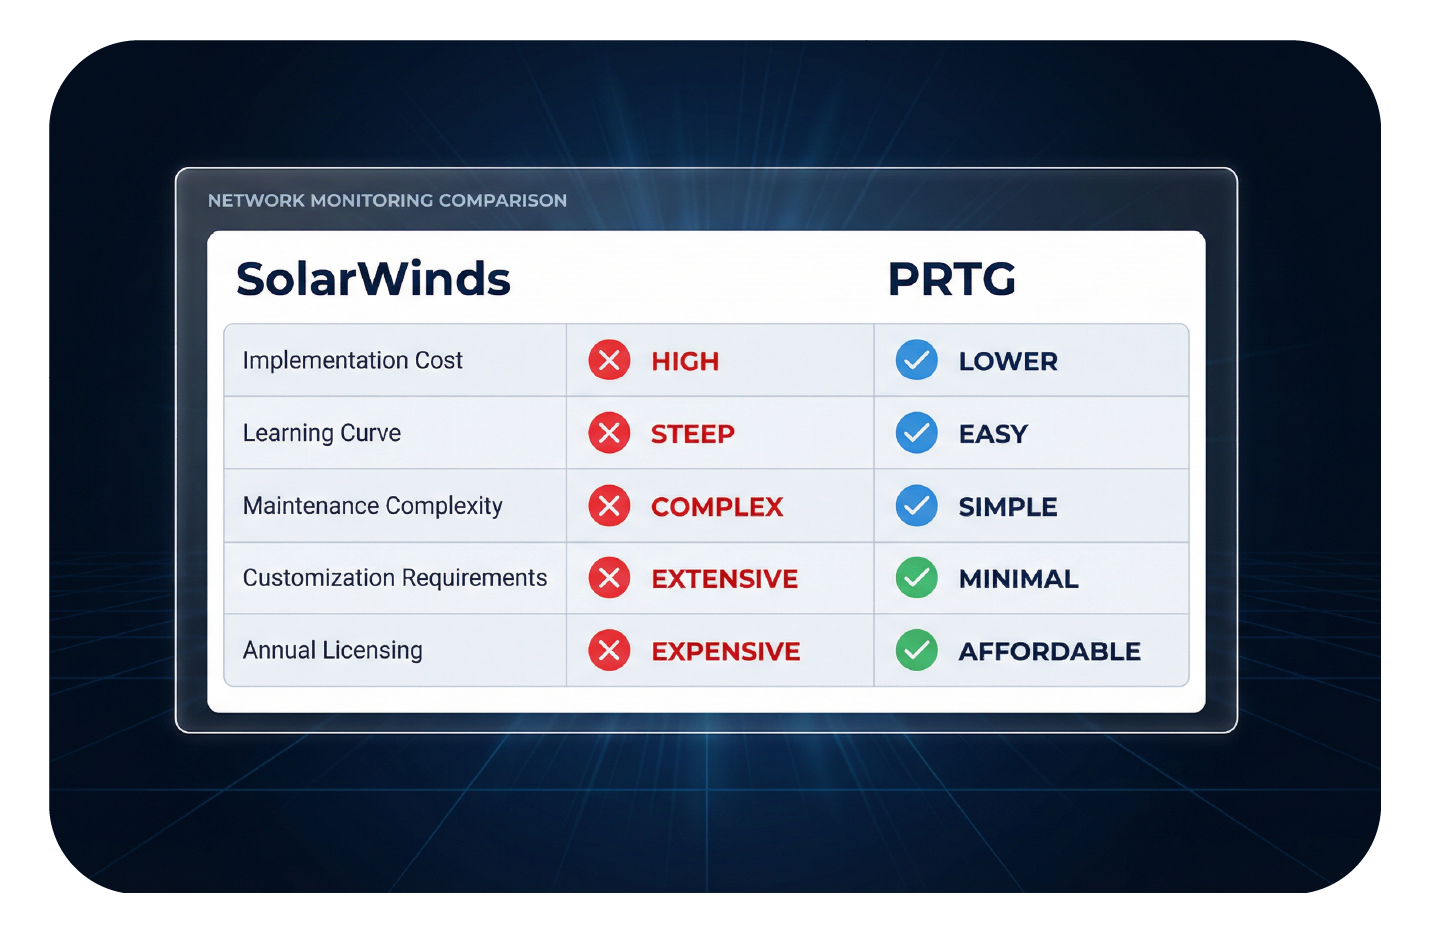Click the blue checkmark icon beside LOWER
Screen dimensions: 1431x934
tap(916, 360)
